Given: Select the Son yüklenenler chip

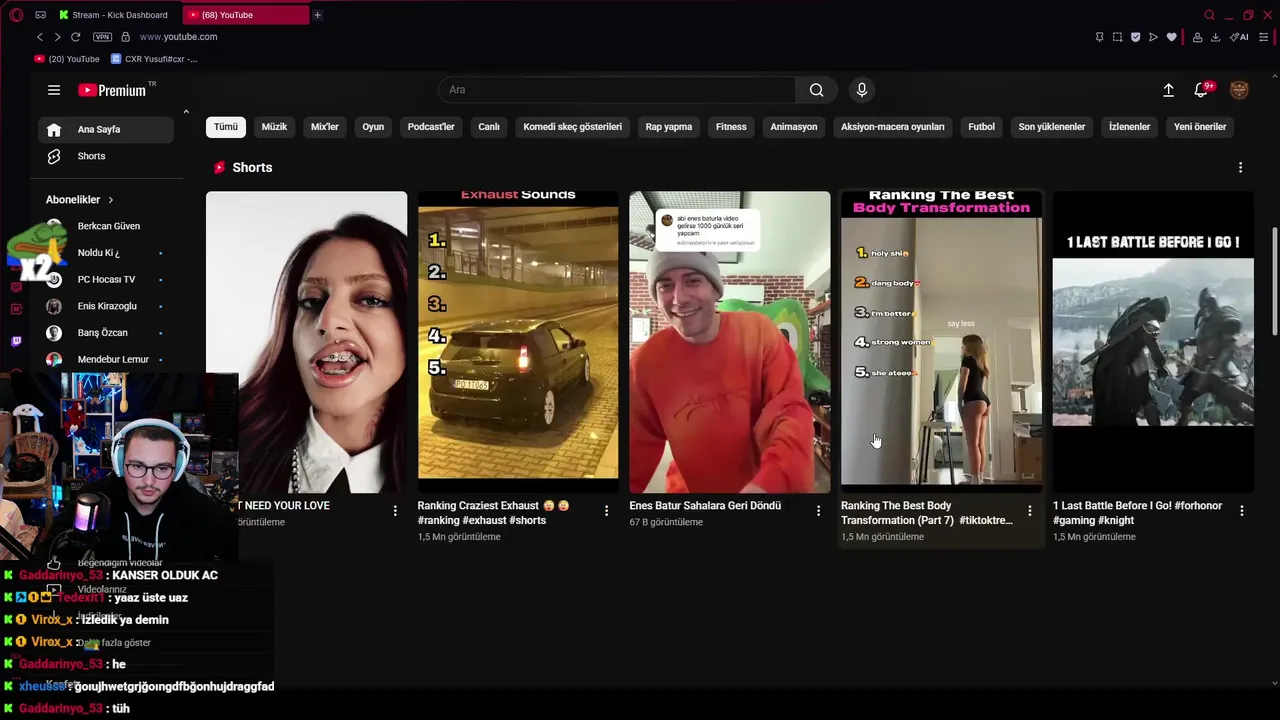Looking at the screenshot, I should pyautogui.click(x=1052, y=127).
